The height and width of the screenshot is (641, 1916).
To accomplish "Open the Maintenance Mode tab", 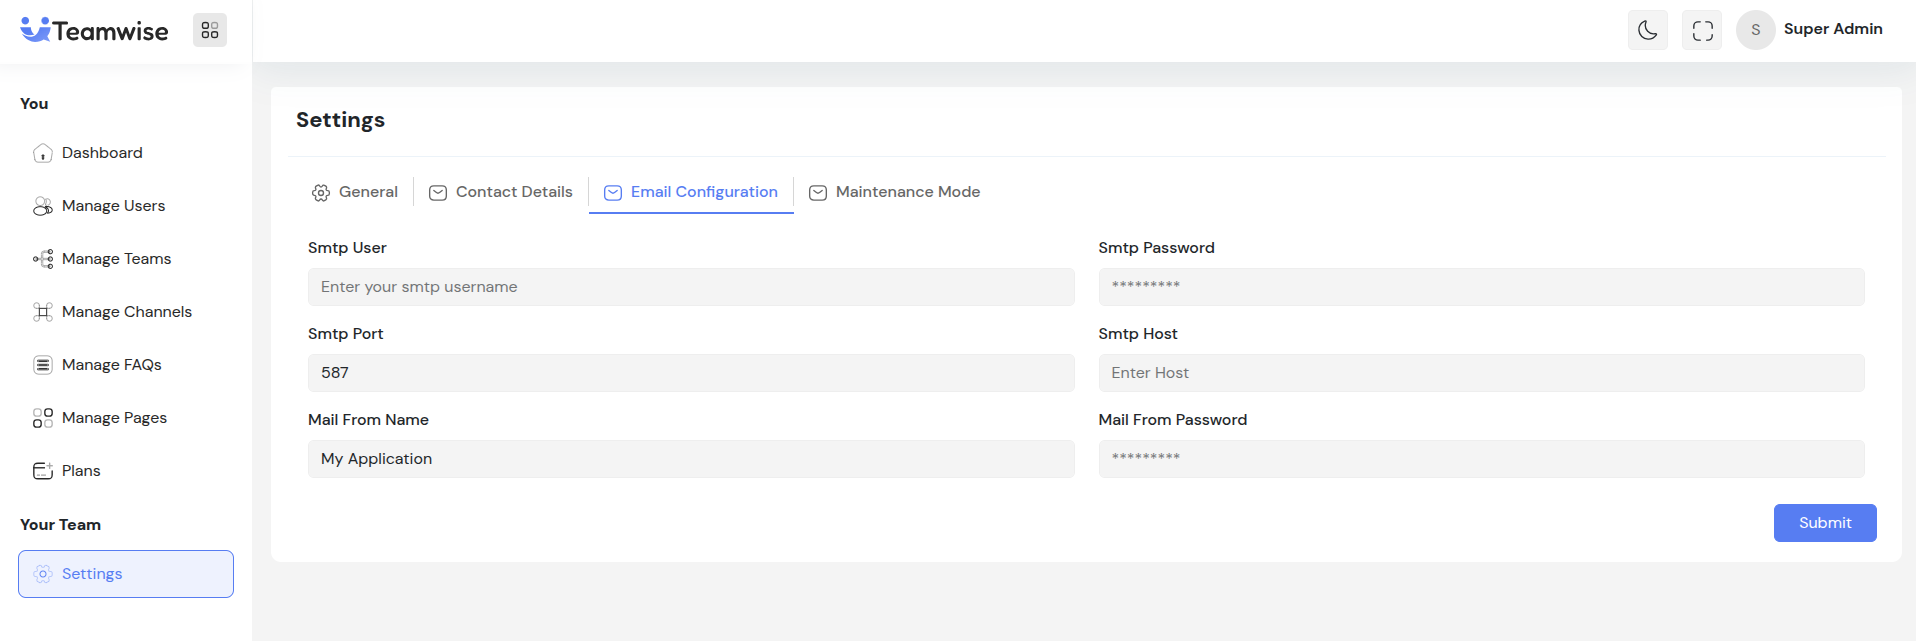I will (x=895, y=192).
